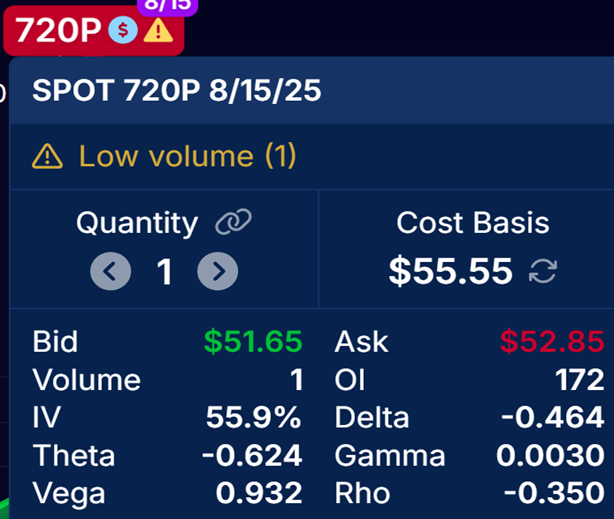Image resolution: width=614 pixels, height=519 pixels.
Task: Refresh cost basis with circular arrows icon
Action: (543, 271)
